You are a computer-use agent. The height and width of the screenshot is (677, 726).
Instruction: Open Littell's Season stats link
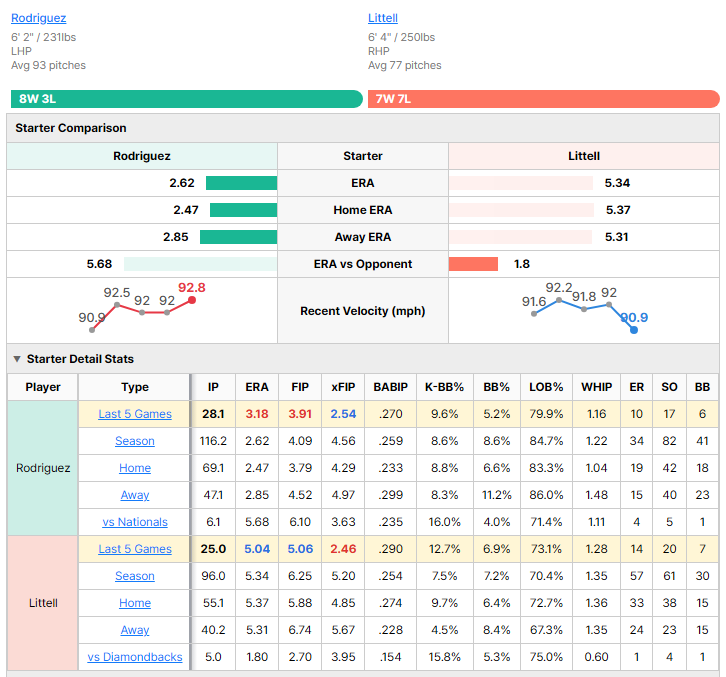[135, 576]
